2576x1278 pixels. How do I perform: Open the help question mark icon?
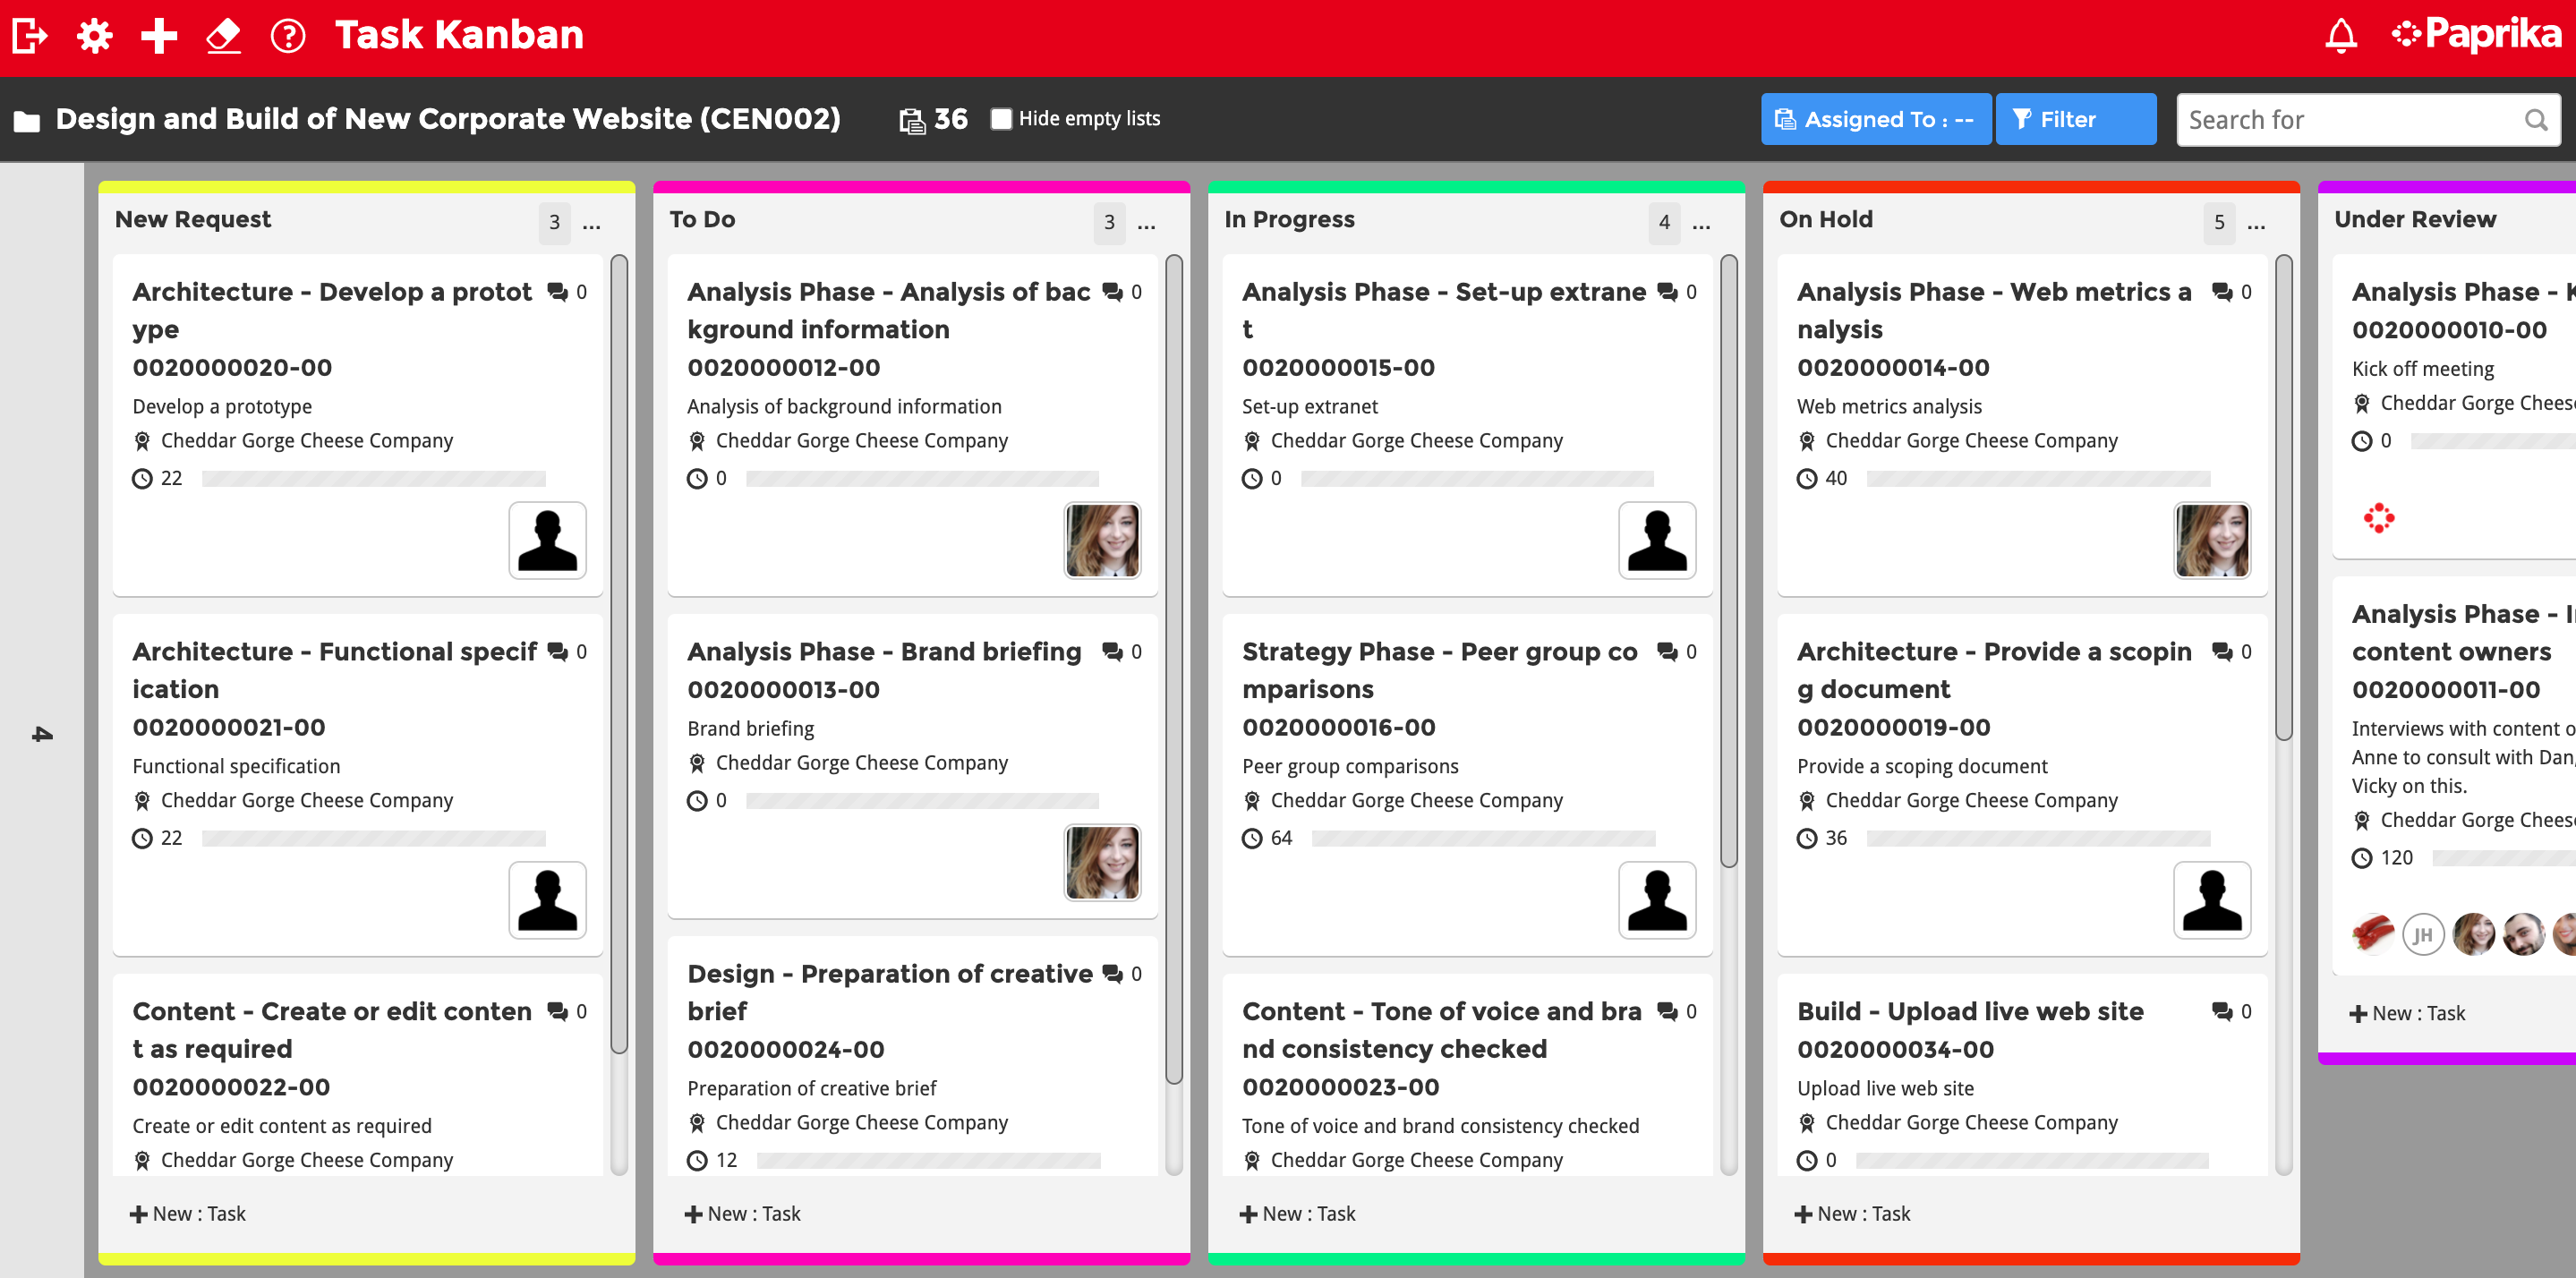(x=288, y=36)
